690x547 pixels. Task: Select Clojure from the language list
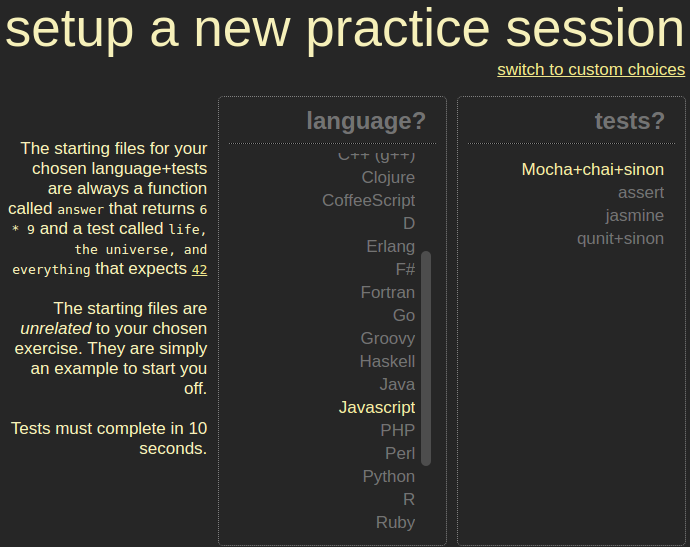click(388, 177)
